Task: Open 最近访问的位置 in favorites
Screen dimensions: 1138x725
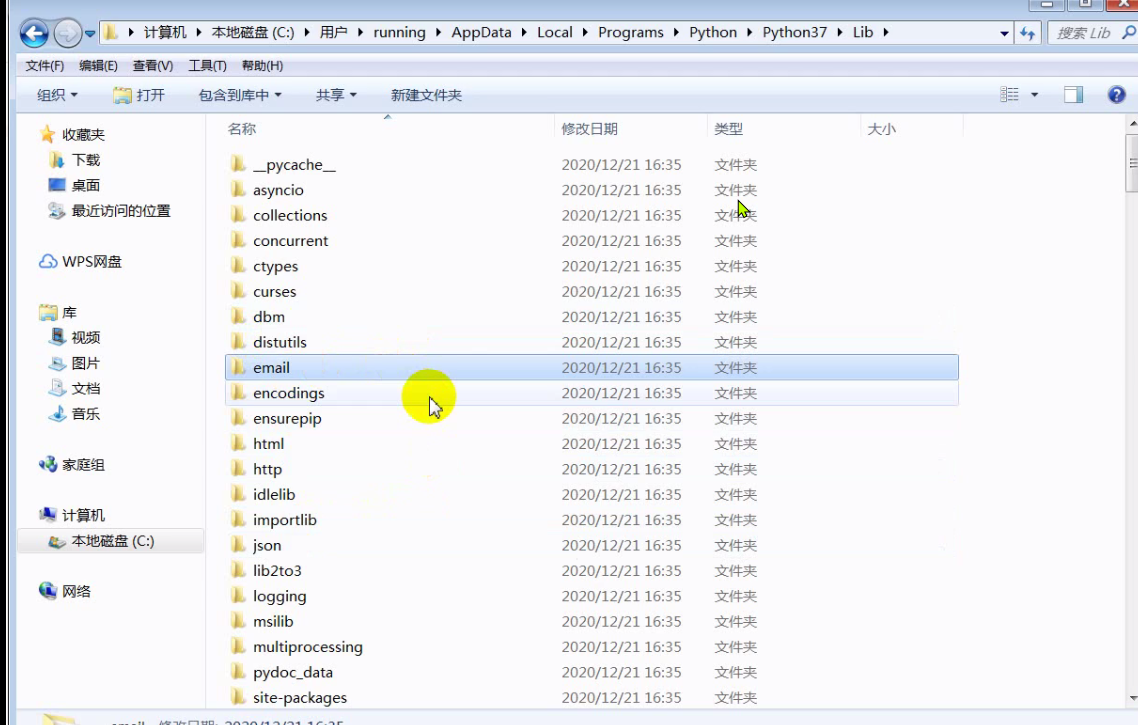Action: [x=120, y=211]
